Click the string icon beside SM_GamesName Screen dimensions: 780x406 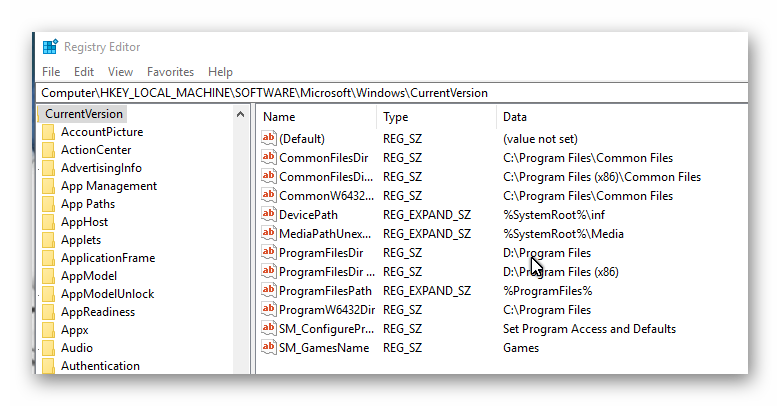tap(268, 348)
